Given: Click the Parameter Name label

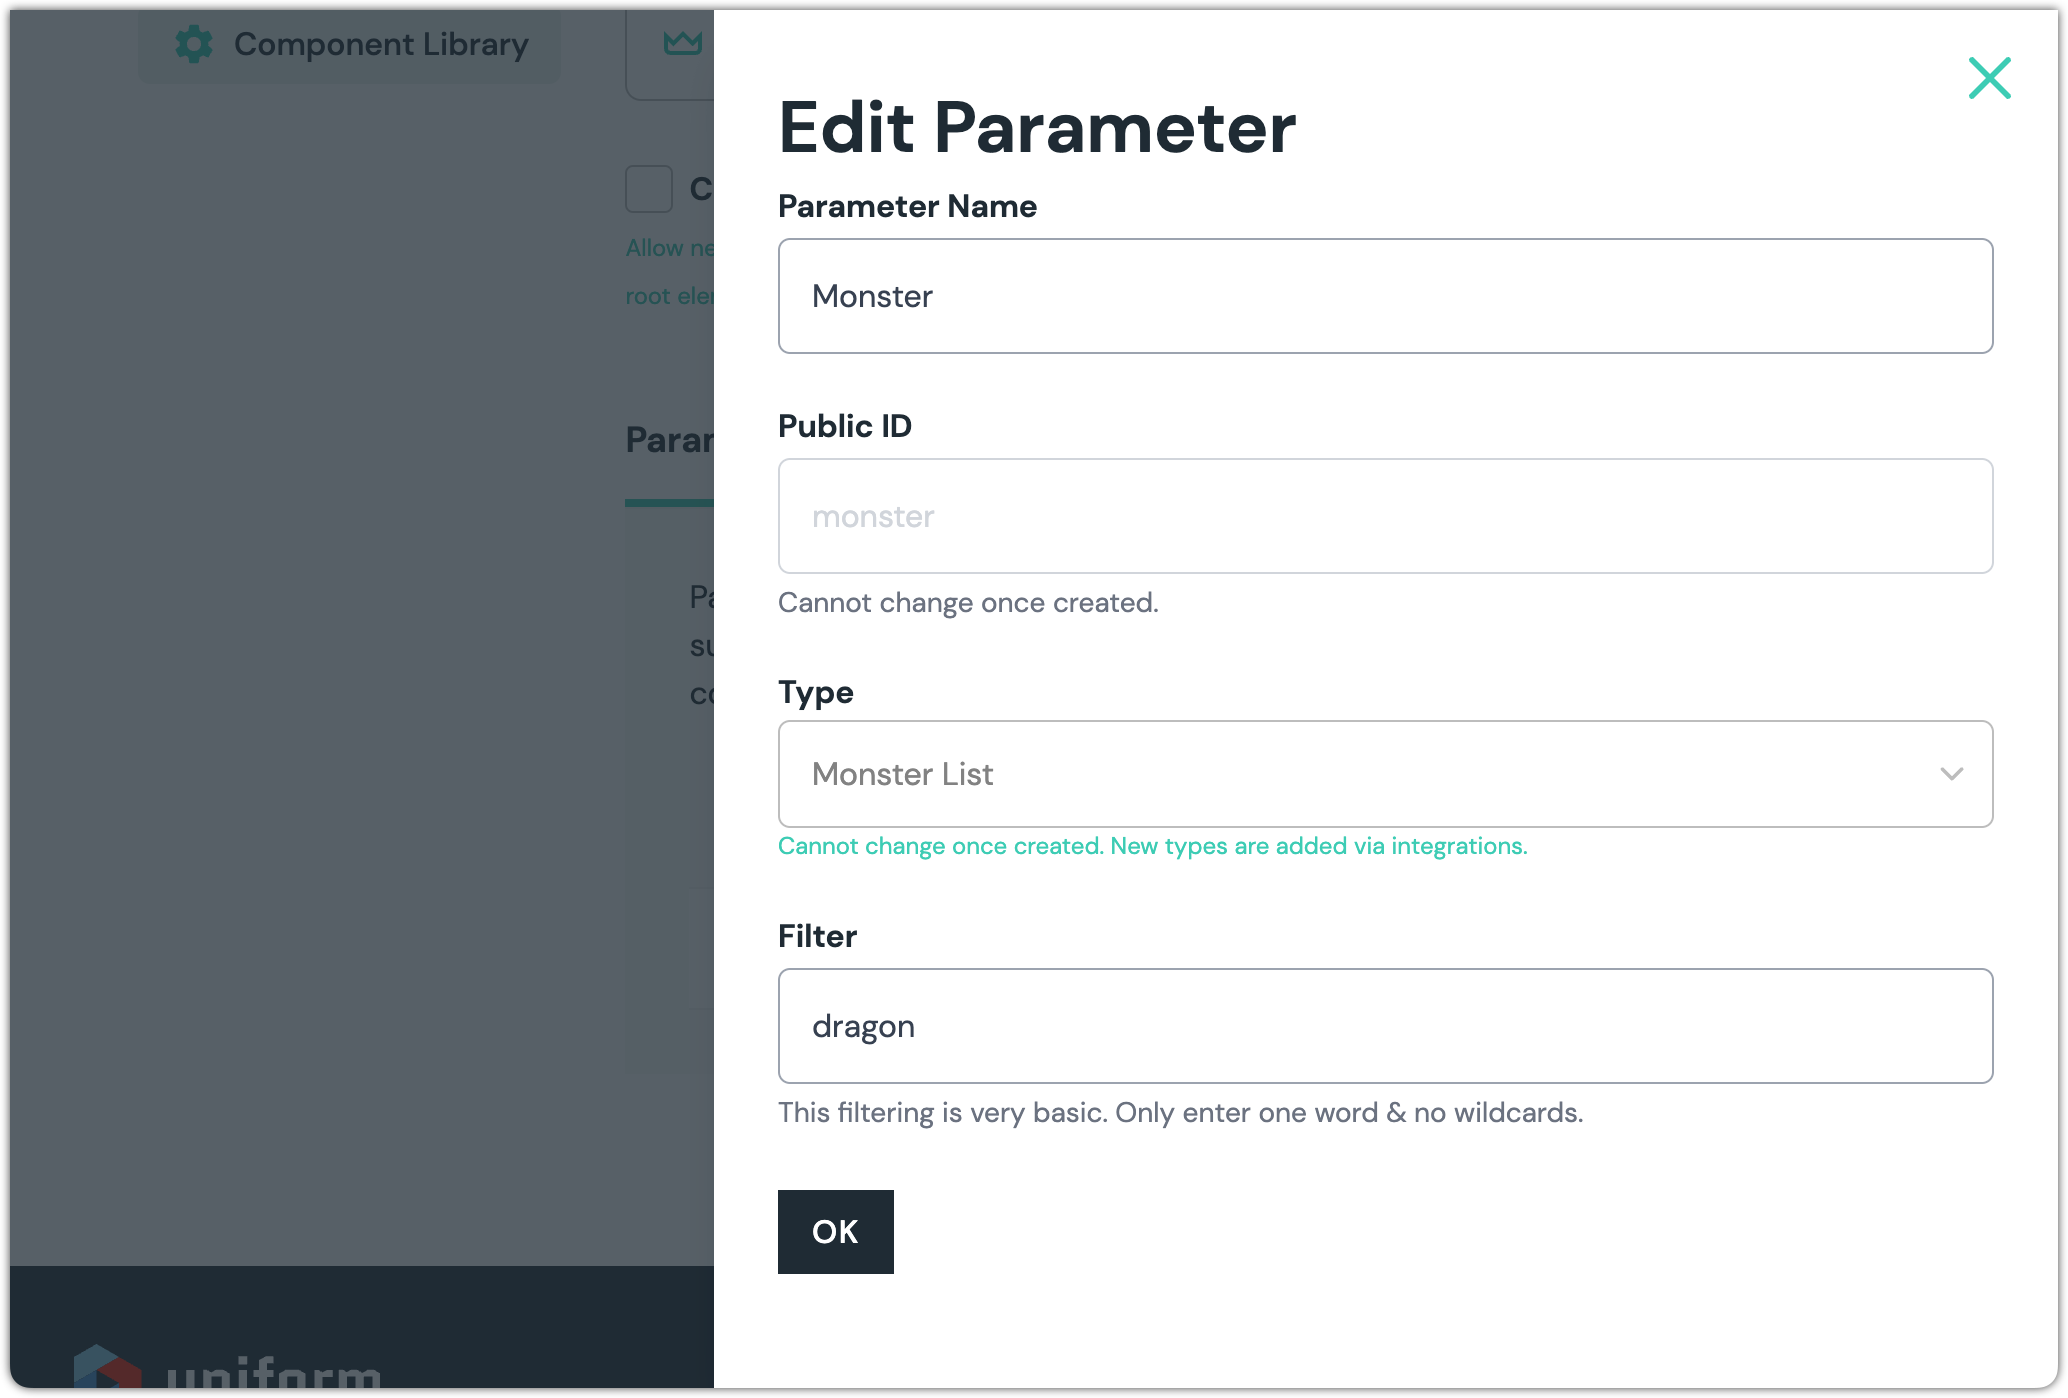Looking at the screenshot, I should pyautogui.click(x=906, y=206).
